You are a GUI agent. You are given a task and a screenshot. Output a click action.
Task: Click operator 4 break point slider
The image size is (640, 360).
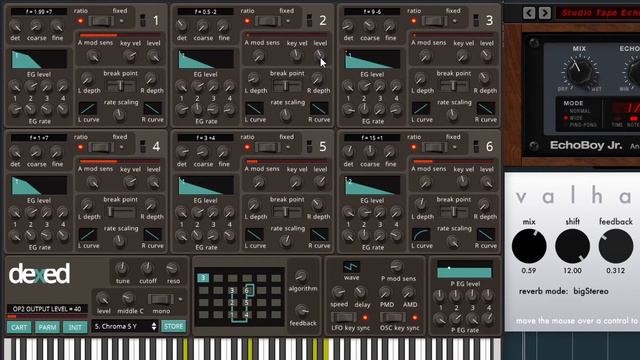coord(121,211)
